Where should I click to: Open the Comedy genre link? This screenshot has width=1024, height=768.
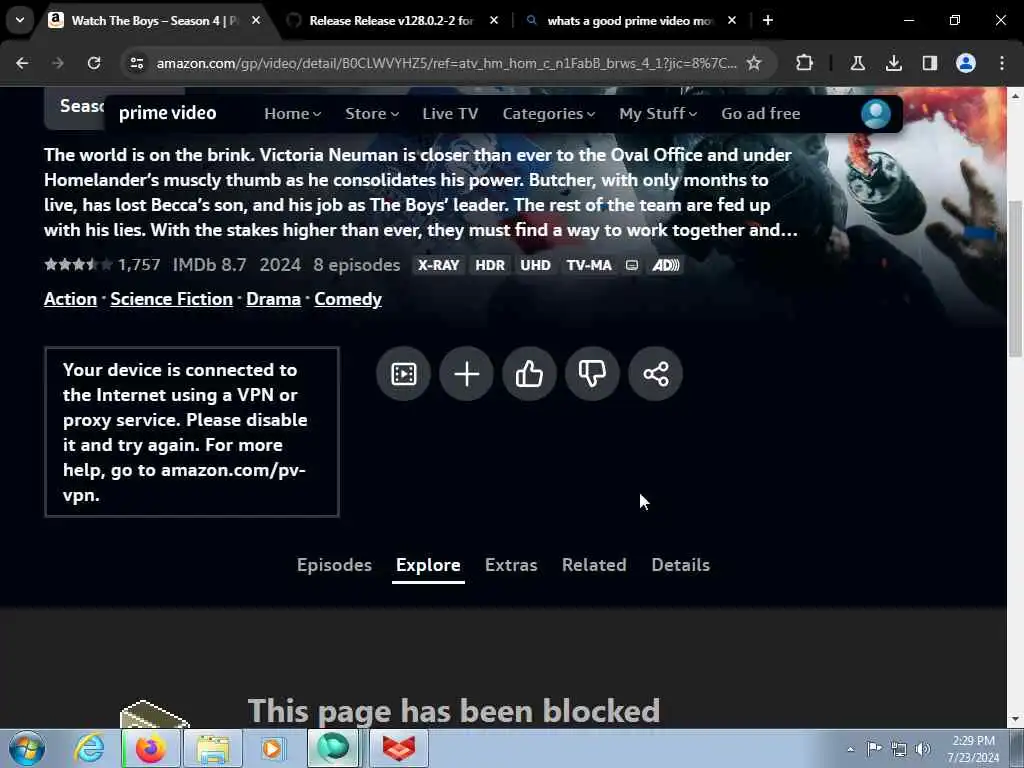click(x=348, y=298)
